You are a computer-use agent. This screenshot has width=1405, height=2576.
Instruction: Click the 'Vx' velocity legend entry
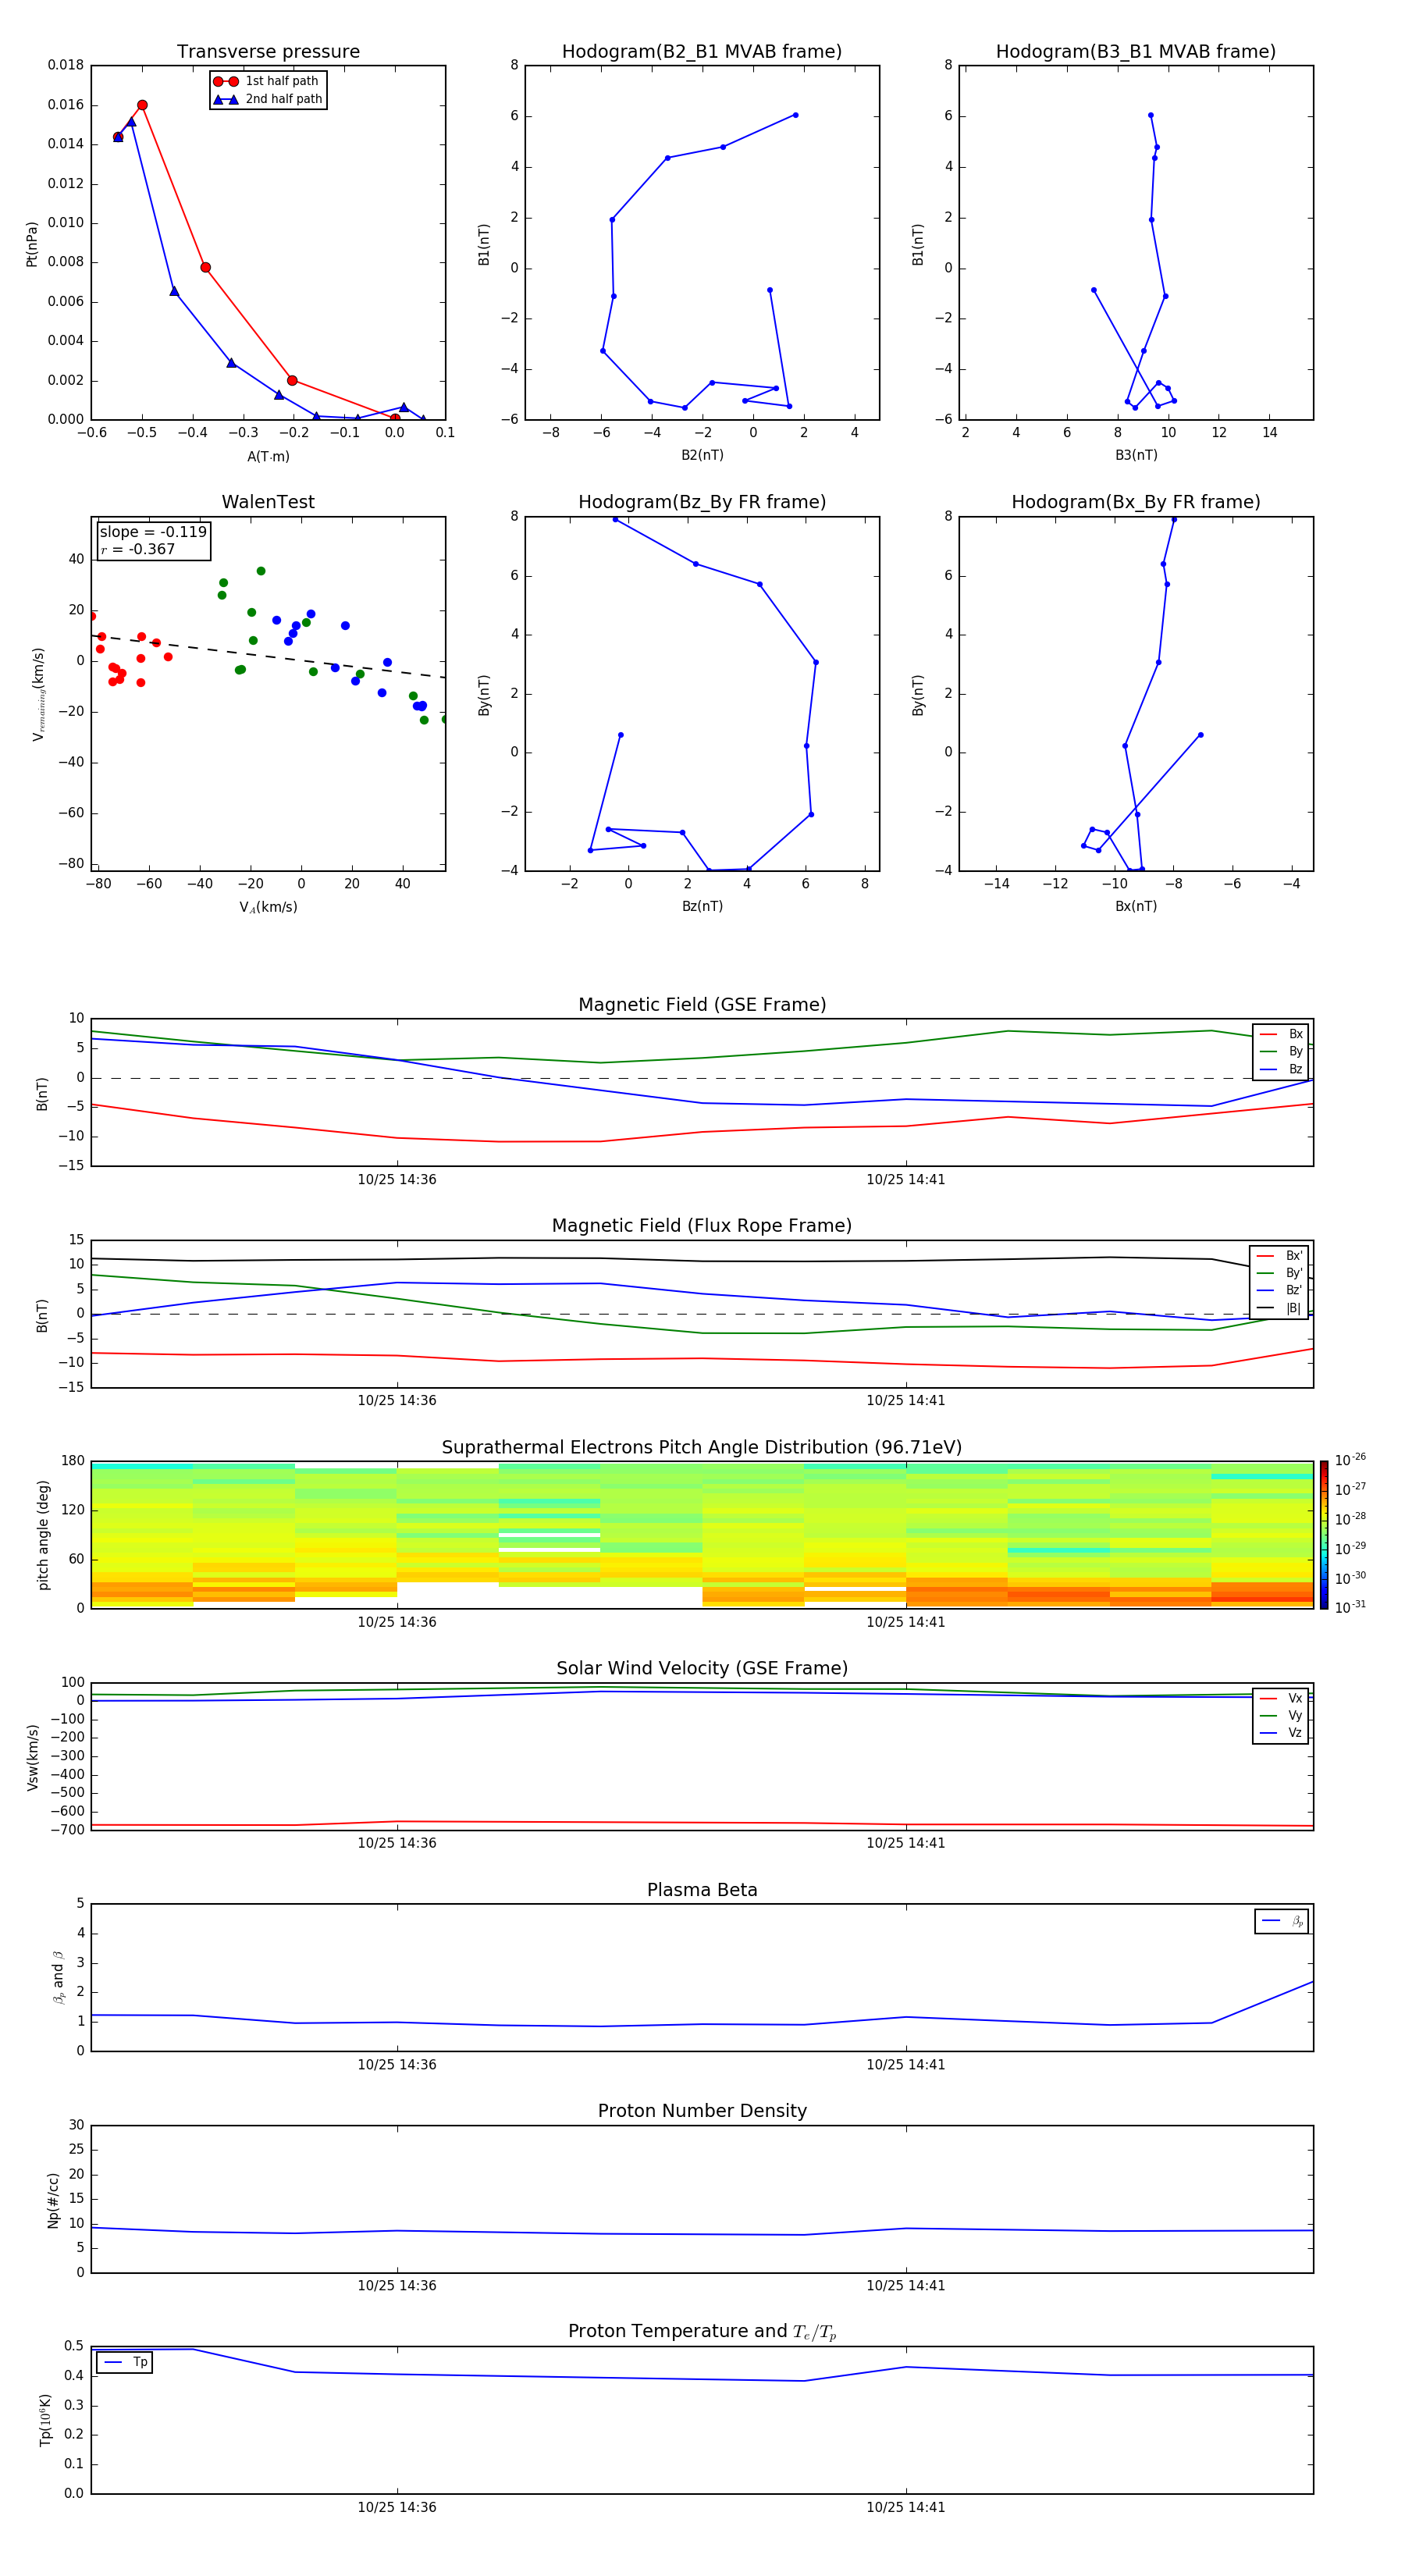click(x=1281, y=1699)
